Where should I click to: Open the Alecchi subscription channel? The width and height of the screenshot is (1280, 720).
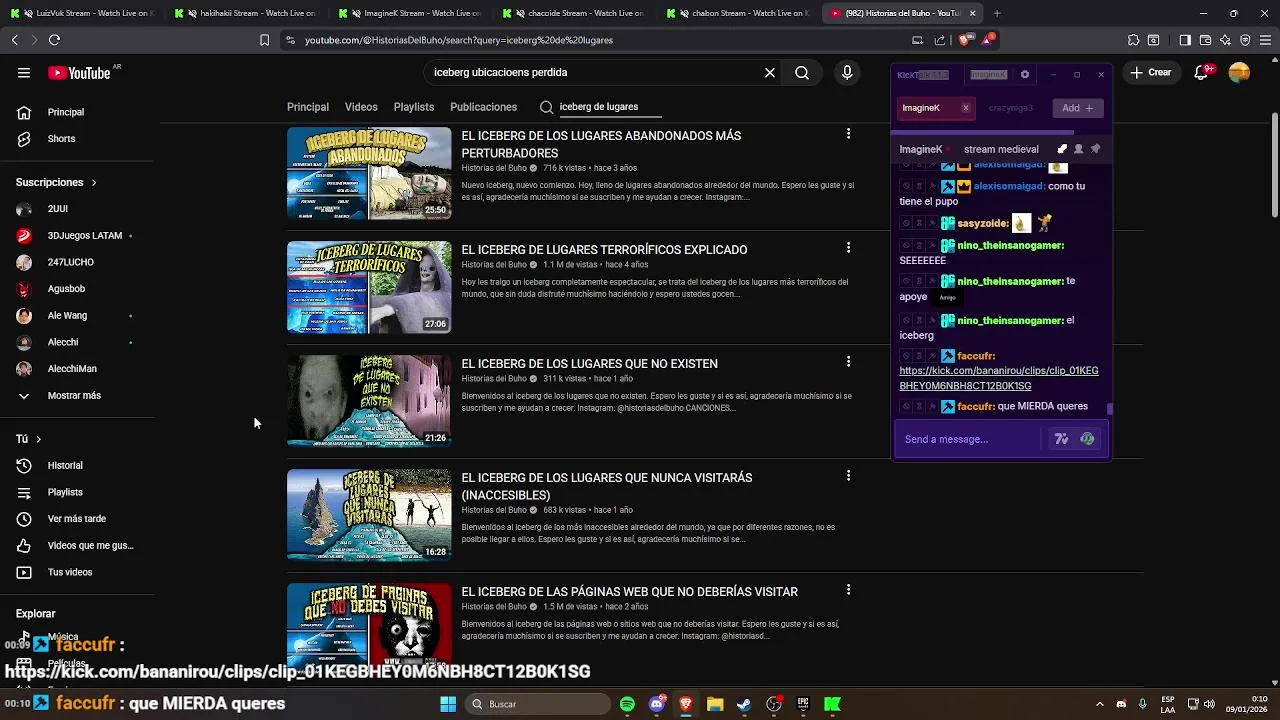(x=62, y=342)
